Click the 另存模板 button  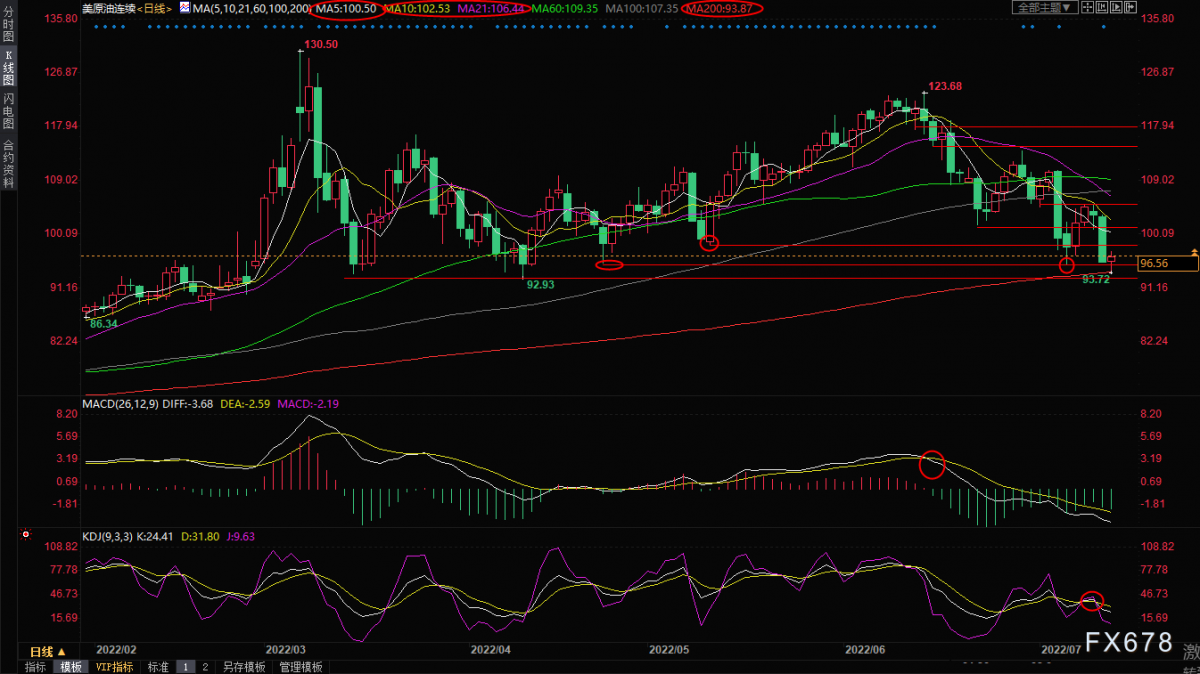244,667
